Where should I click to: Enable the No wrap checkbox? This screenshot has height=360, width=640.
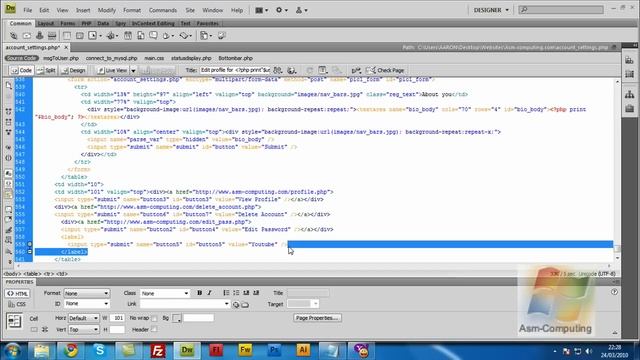(x=154, y=318)
